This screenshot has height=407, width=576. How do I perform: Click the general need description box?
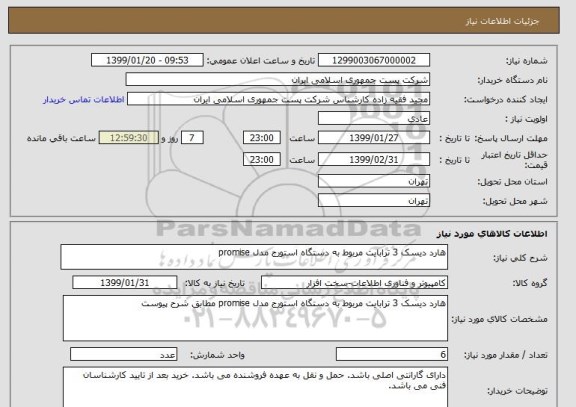click(254, 257)
